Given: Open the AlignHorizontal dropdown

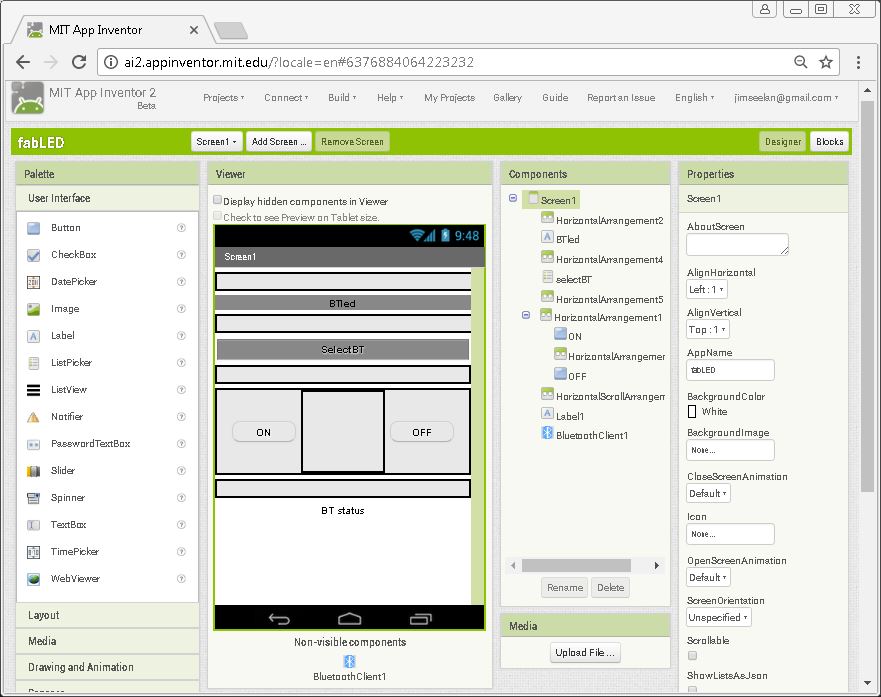Looking at the screenshot, I should click(707, 289).
